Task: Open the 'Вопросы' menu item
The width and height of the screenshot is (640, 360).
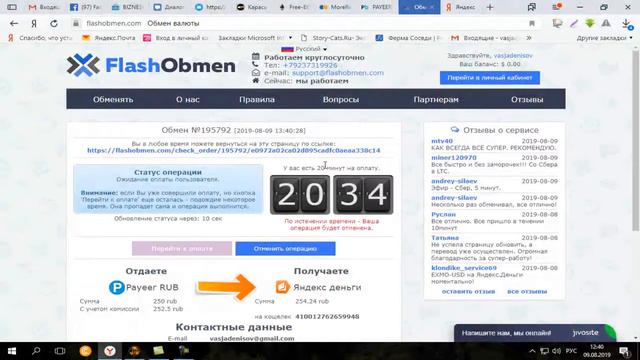Action: pos(341,99)
